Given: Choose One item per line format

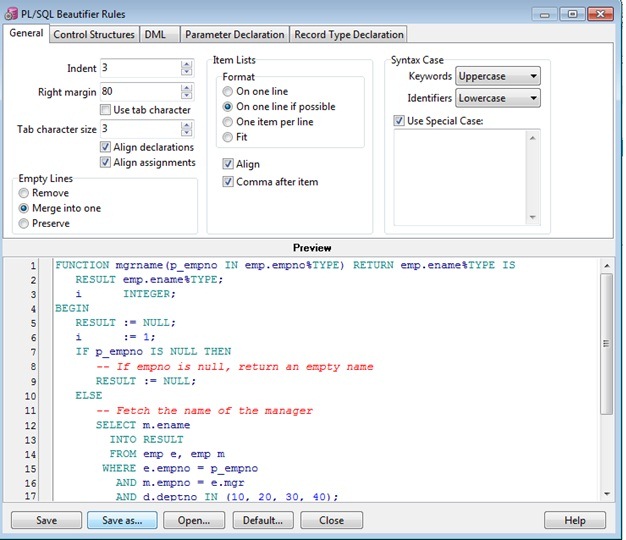Looking at the screenshot, I should 228,121.
